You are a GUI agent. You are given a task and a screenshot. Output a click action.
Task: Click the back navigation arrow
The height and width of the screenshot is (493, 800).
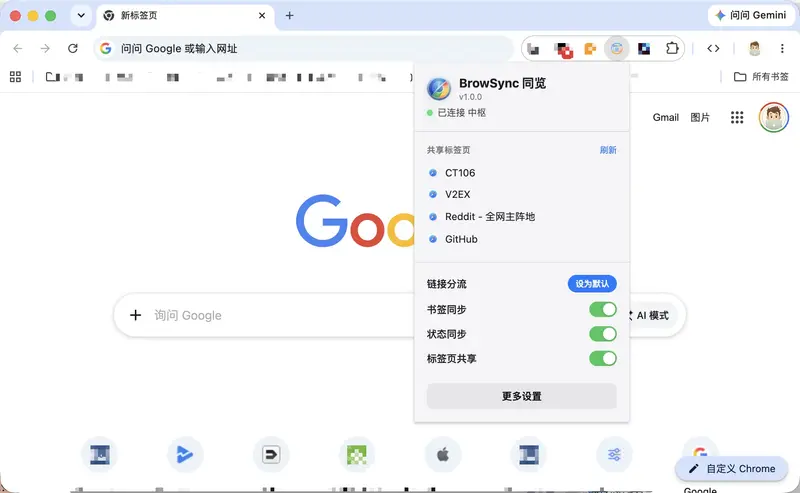pyautogui.click(x=18, y=48)
